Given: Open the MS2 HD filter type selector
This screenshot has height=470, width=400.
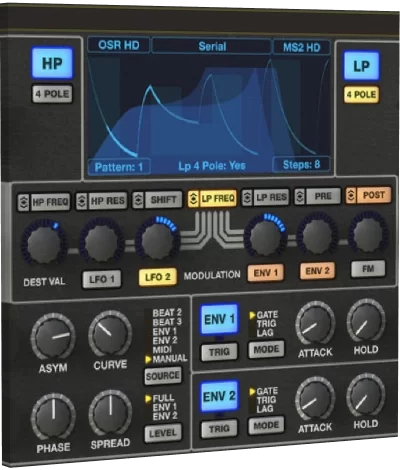Looking at the screenshot, I should [x=301, y=47].
